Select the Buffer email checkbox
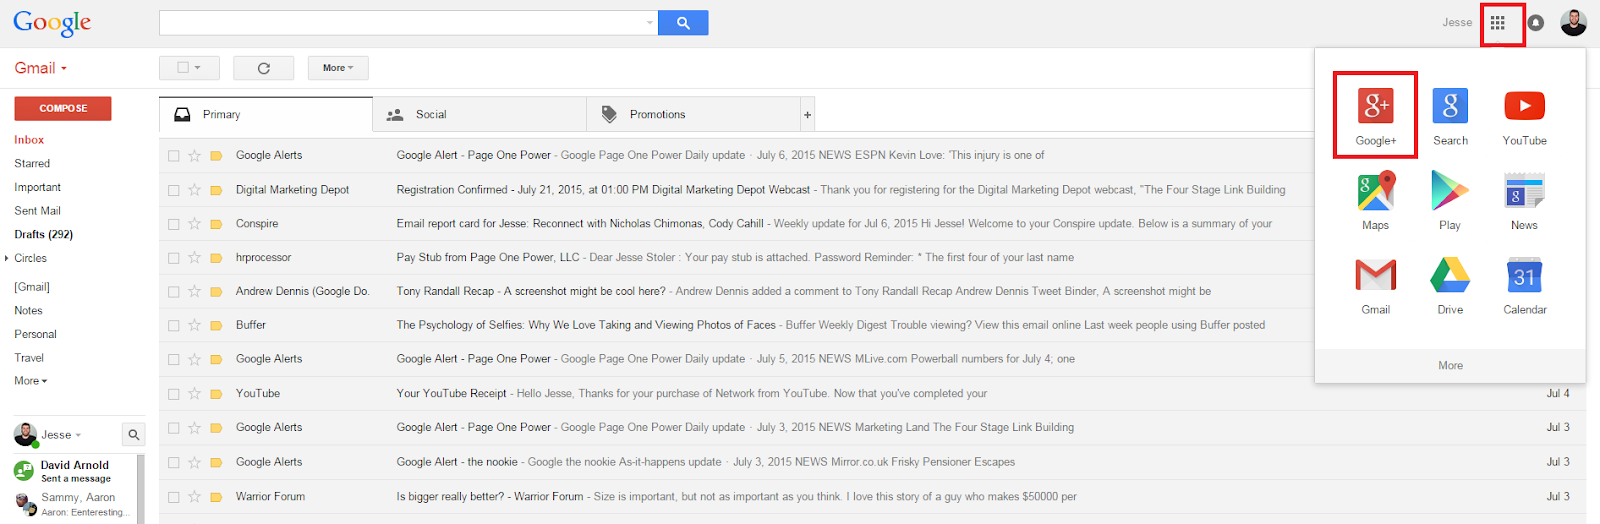The image size is (1600, 524). [x=174, y=326]
